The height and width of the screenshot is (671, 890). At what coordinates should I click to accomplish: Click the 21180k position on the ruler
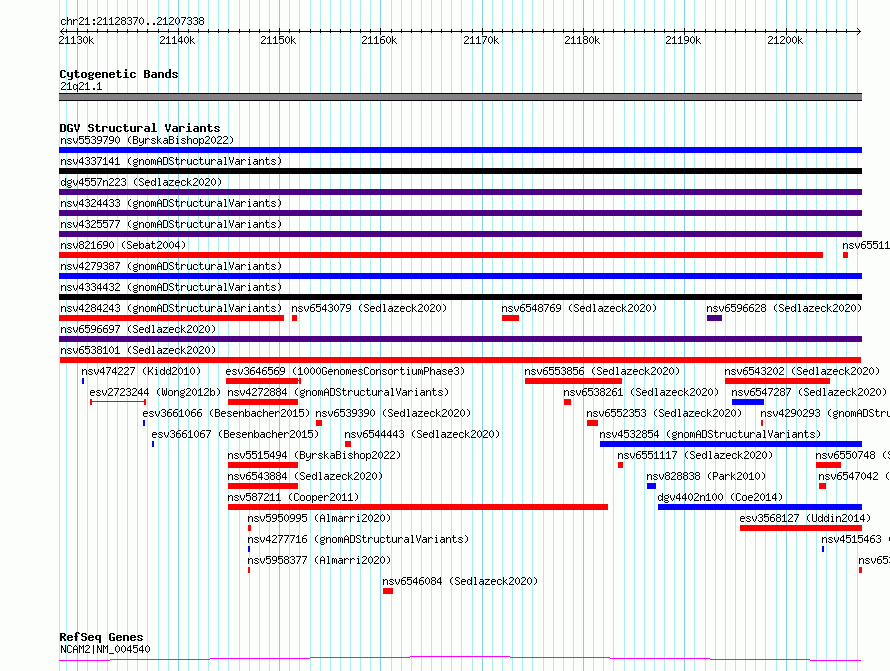pyautogui.click(x=582, y=40)
